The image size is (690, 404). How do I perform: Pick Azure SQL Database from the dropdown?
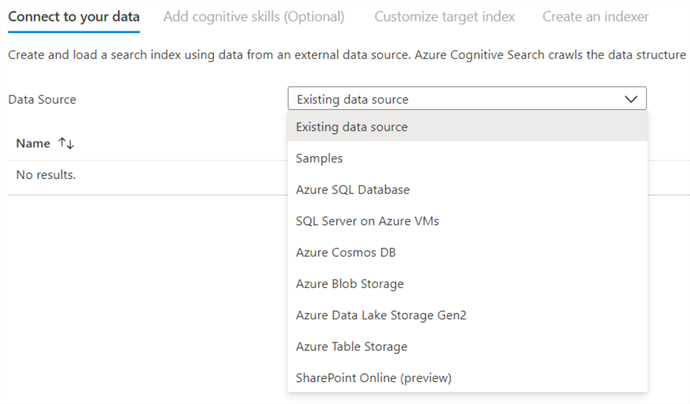point(353,189)
